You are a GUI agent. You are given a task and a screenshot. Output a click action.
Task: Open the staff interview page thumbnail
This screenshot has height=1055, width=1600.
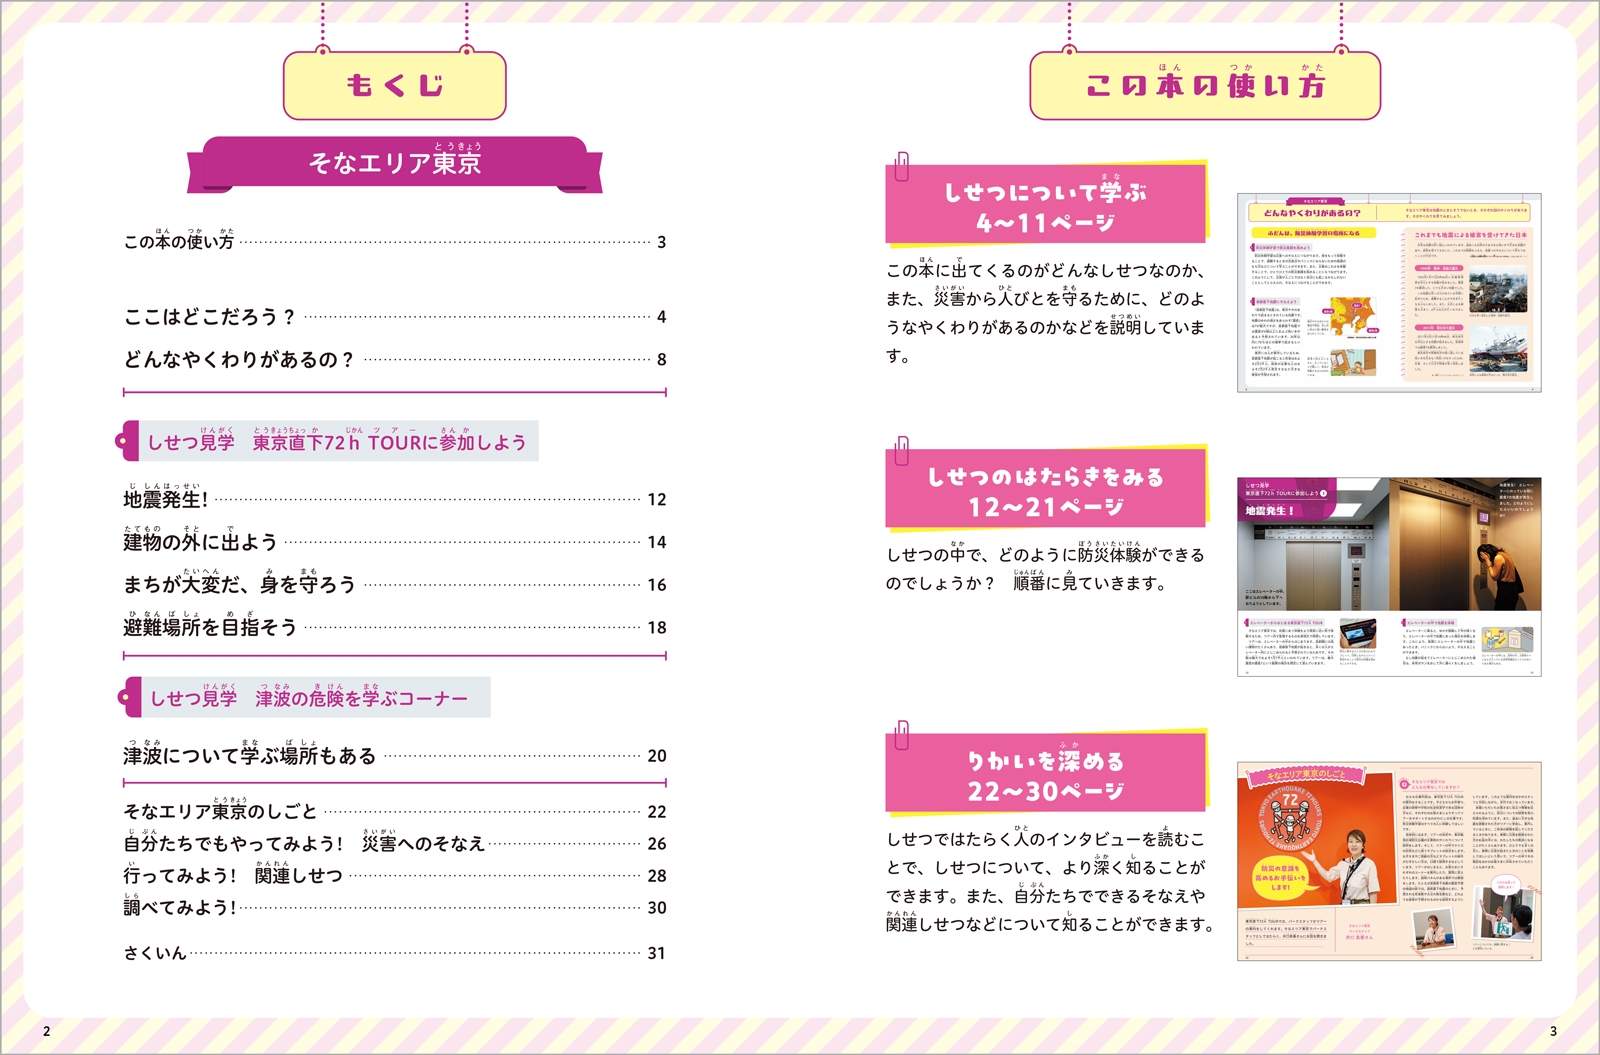coord(1389,861)
